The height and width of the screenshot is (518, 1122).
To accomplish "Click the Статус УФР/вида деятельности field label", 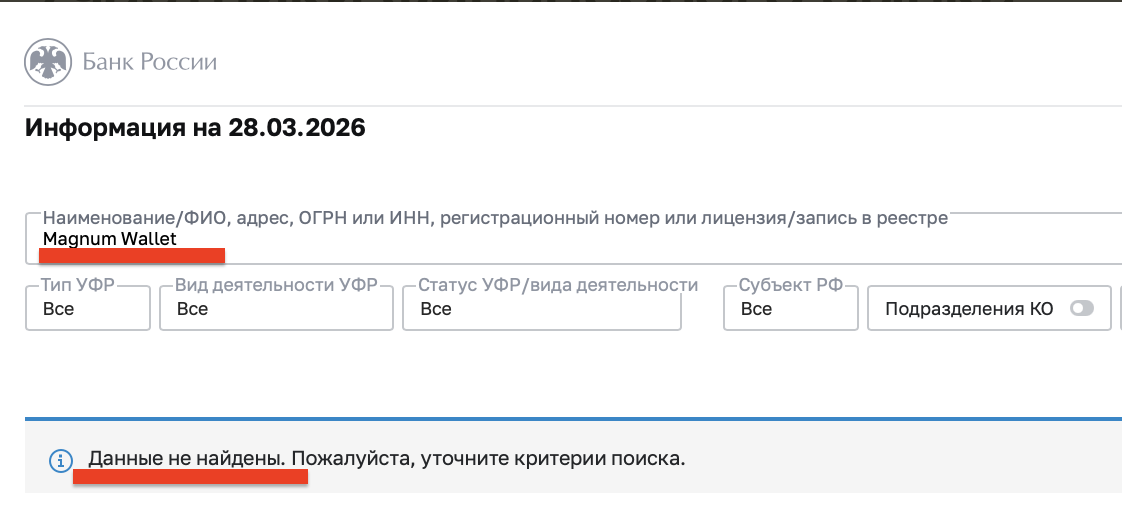I will pos(558,285).
